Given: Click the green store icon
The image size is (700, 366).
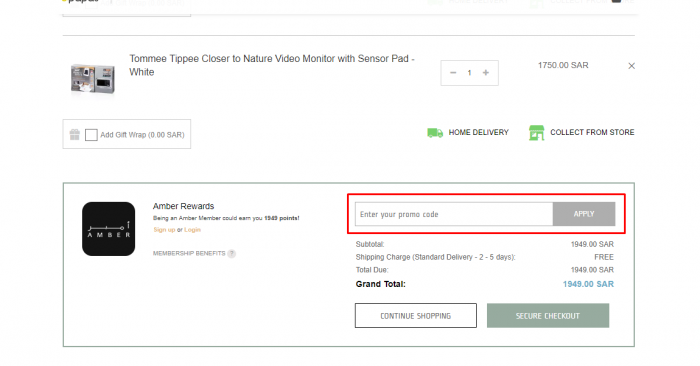Looking at the screenshot, I should click(x=537, y=133).
